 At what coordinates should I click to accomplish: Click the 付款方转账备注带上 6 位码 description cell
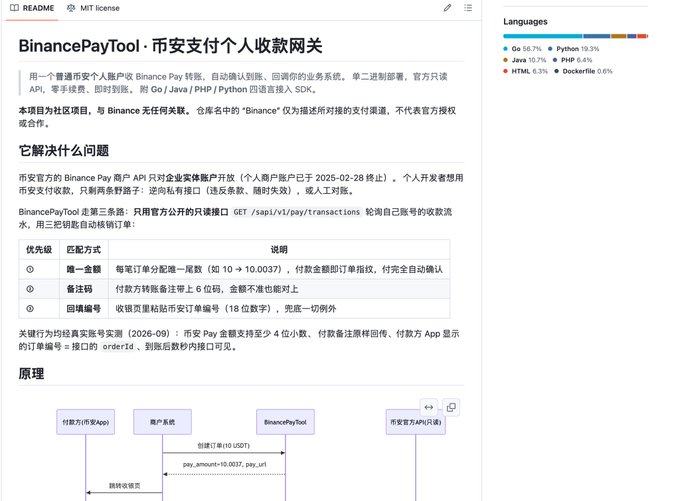pyautogui.click(x=279, y=289)
